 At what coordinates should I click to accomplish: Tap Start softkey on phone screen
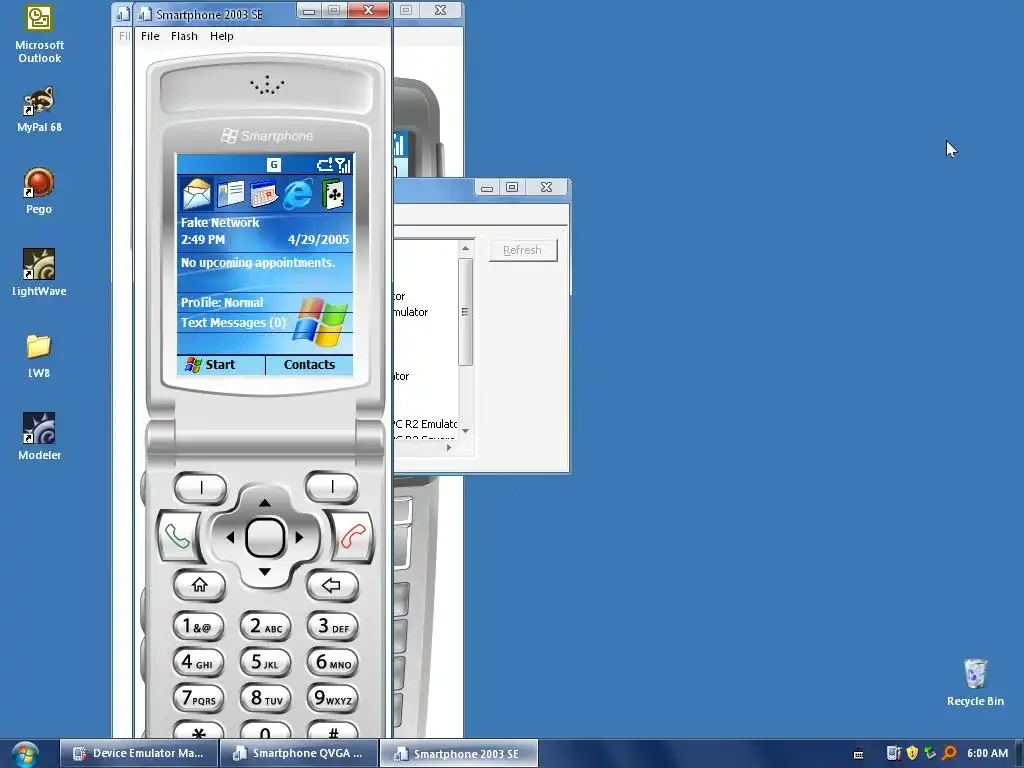(x=220, y=365)
